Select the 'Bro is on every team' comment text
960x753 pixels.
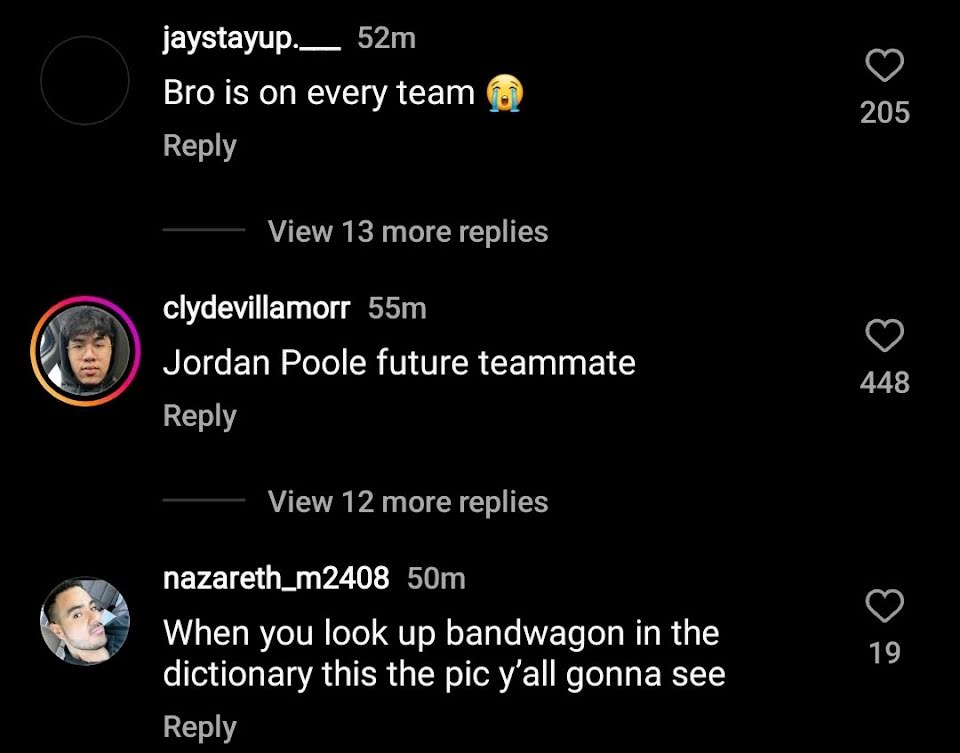343,93
